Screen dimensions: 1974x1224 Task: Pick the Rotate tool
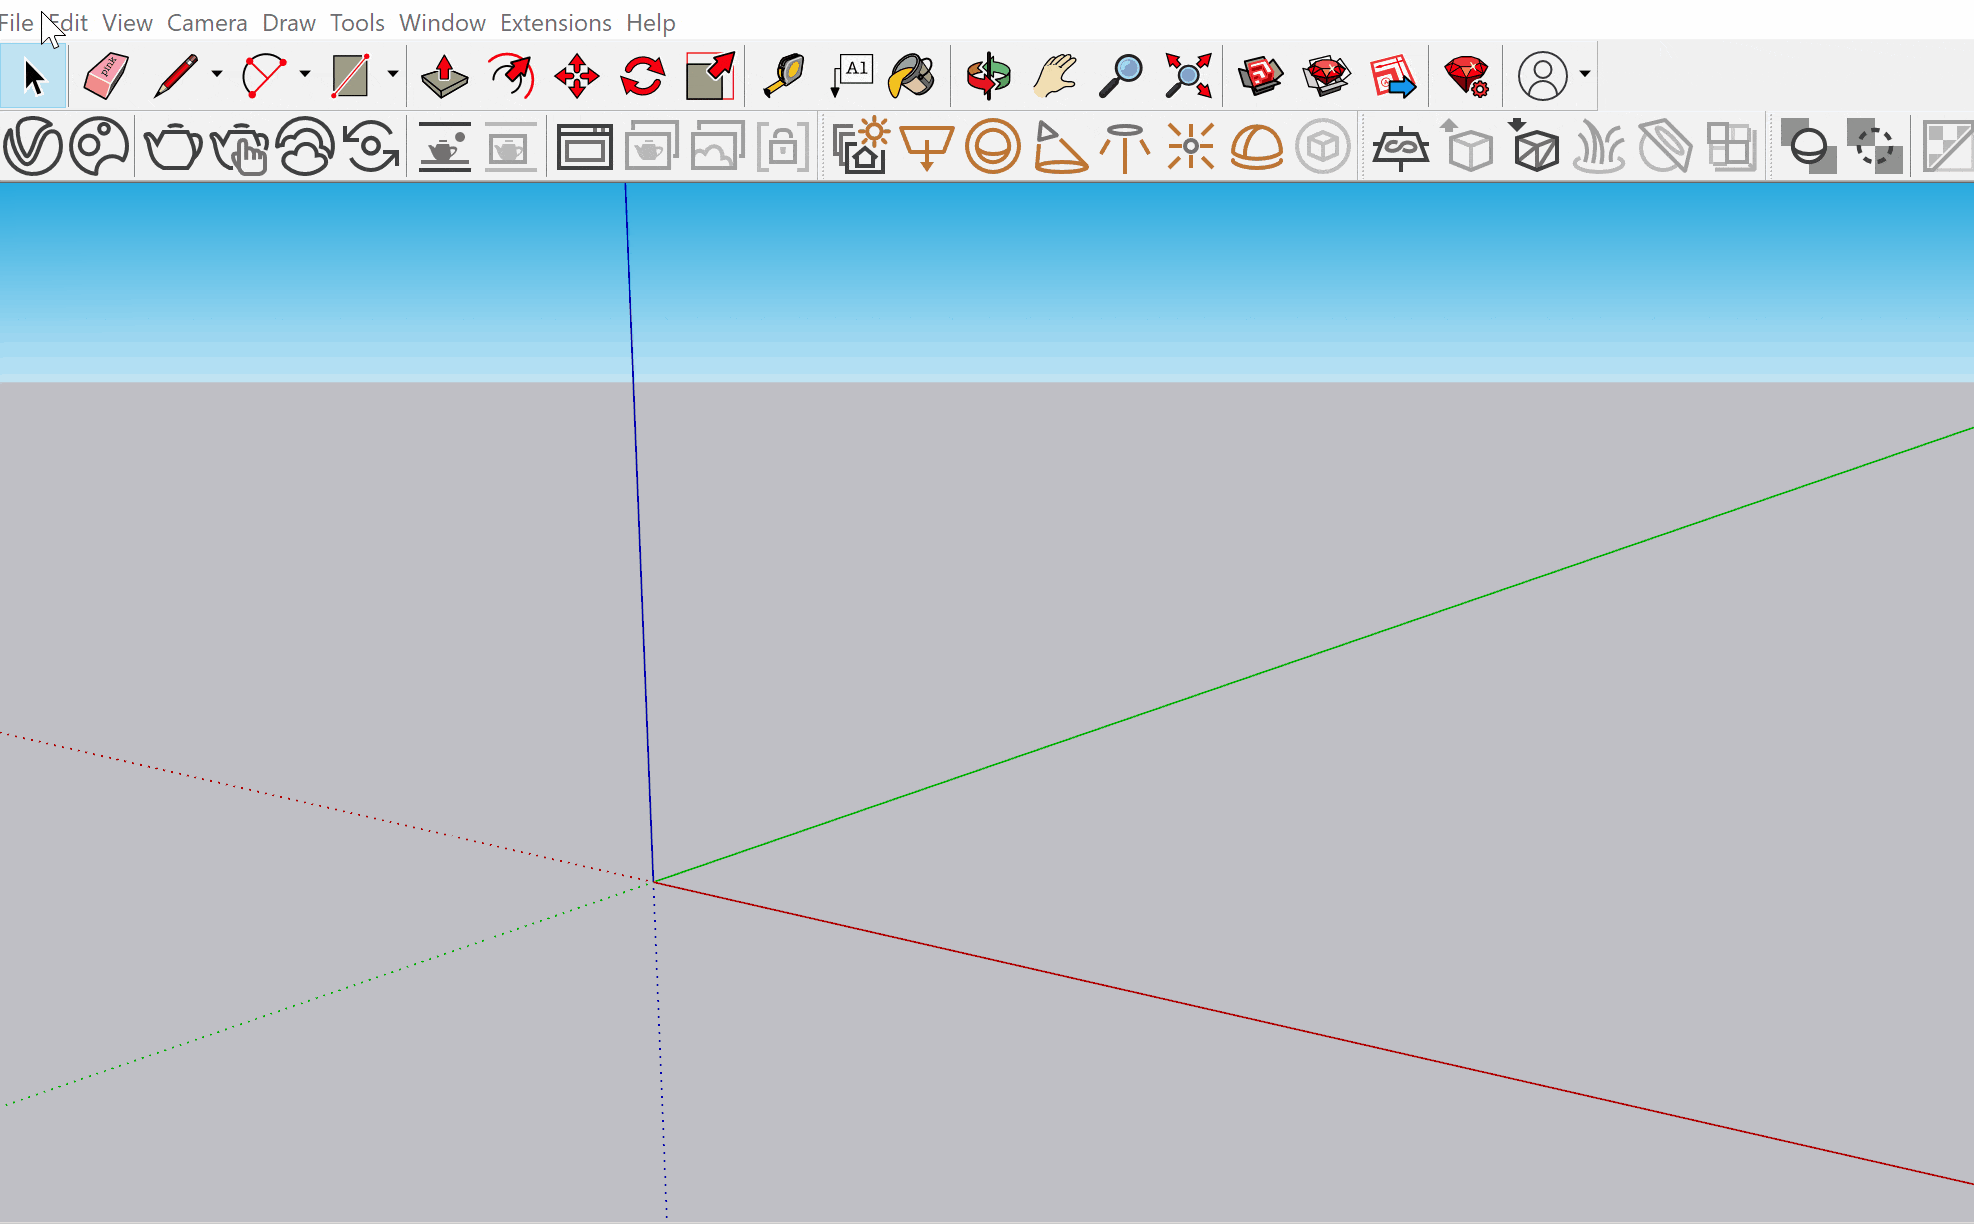642,76
